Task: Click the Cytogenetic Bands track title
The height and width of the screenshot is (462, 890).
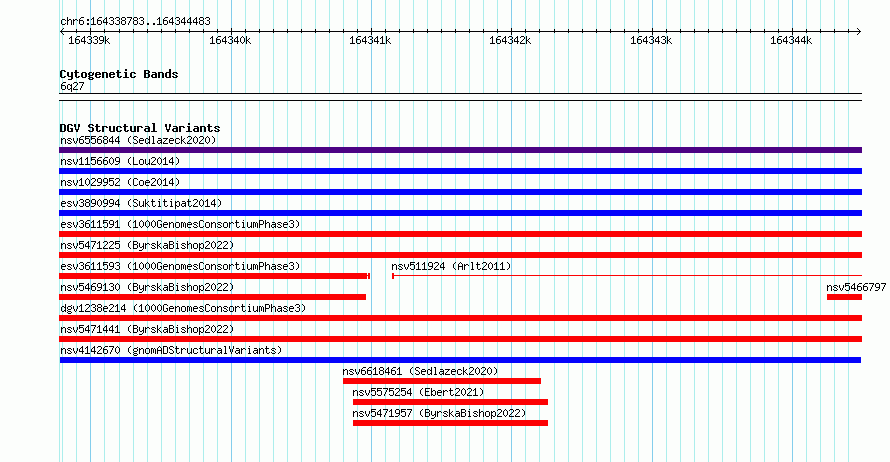Action: click(x=119, y=74)
